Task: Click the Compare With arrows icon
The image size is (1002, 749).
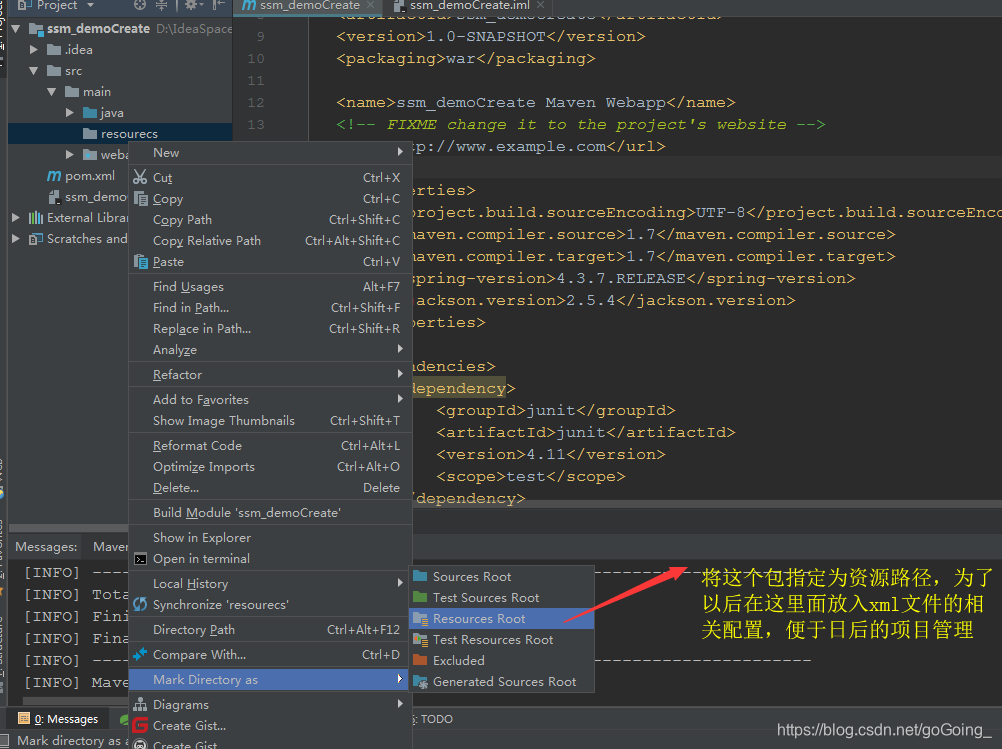Action: click(x=140, y=654)
